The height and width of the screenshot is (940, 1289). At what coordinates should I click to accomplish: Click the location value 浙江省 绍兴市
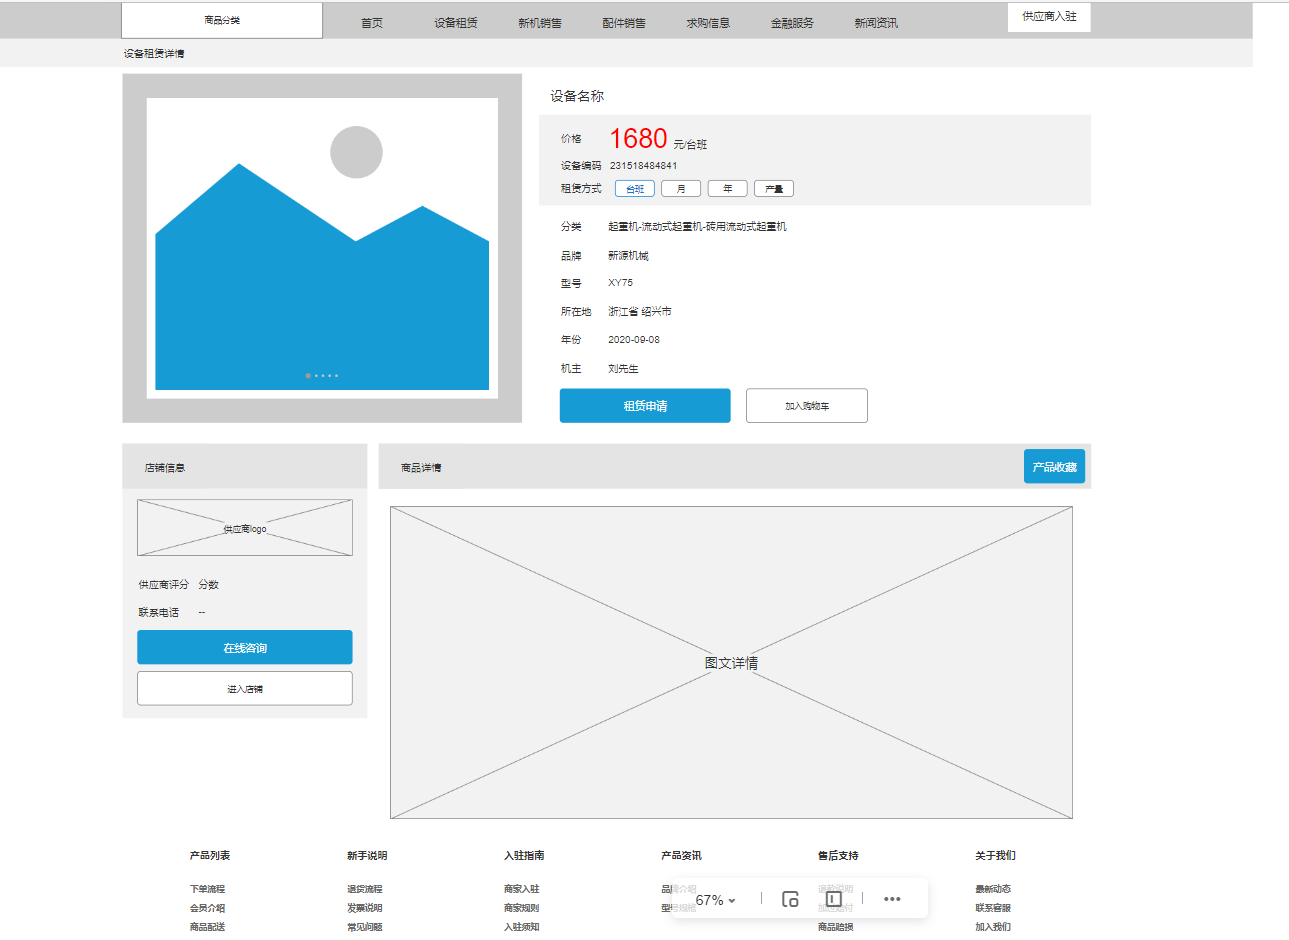click(x=640, y=312)
